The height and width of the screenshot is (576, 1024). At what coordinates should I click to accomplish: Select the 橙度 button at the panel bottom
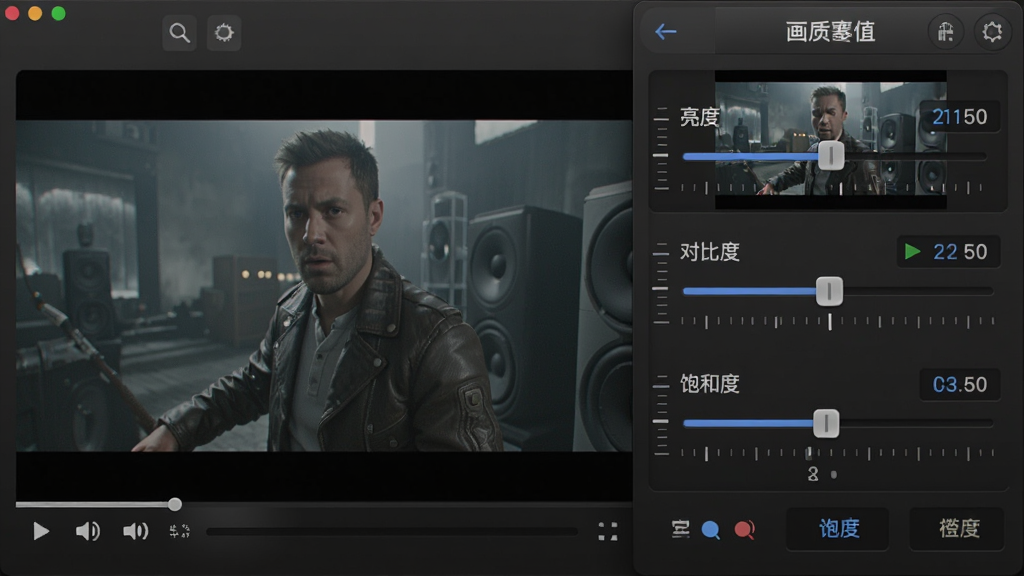click(957, 528)
